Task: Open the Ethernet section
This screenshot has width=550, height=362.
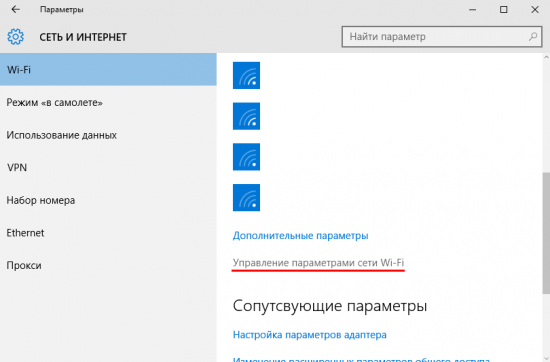Action: (x=108, y=233)
